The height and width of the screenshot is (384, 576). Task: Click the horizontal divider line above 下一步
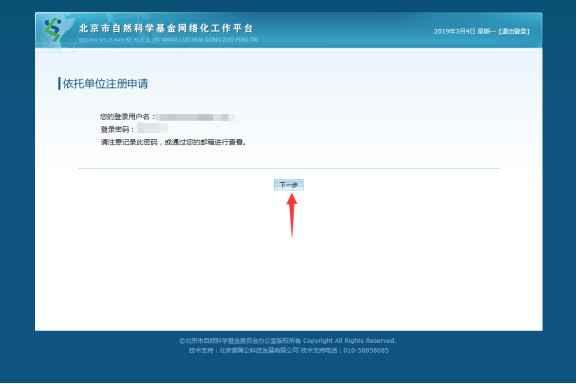pyautogui.click(x=288, y=169)
